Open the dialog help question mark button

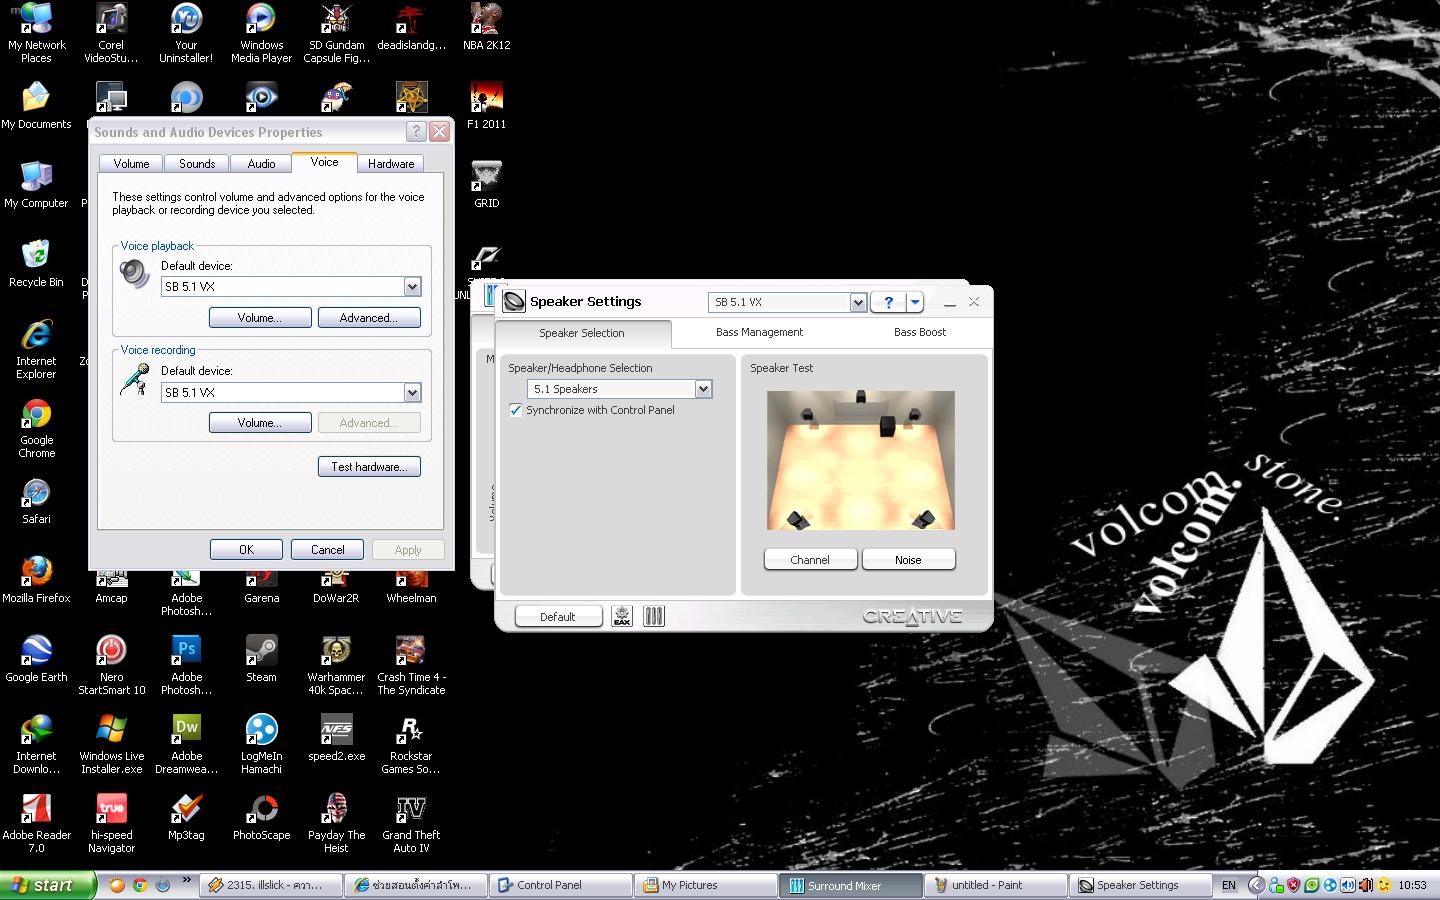[x=416, y=132]
